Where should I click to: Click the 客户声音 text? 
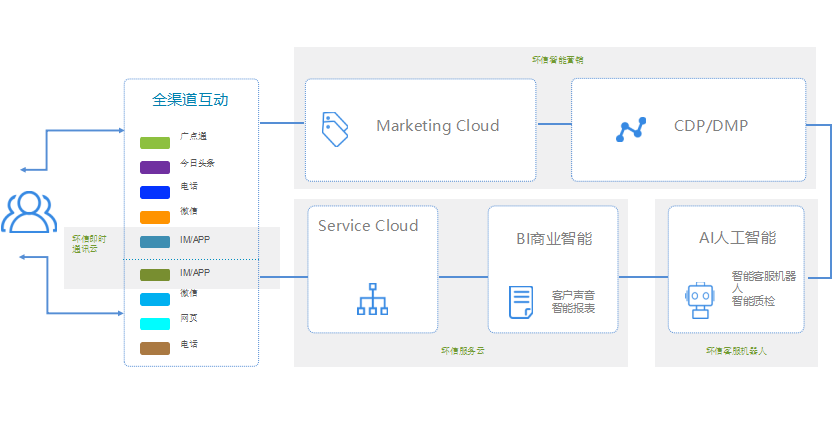point(573,295)
